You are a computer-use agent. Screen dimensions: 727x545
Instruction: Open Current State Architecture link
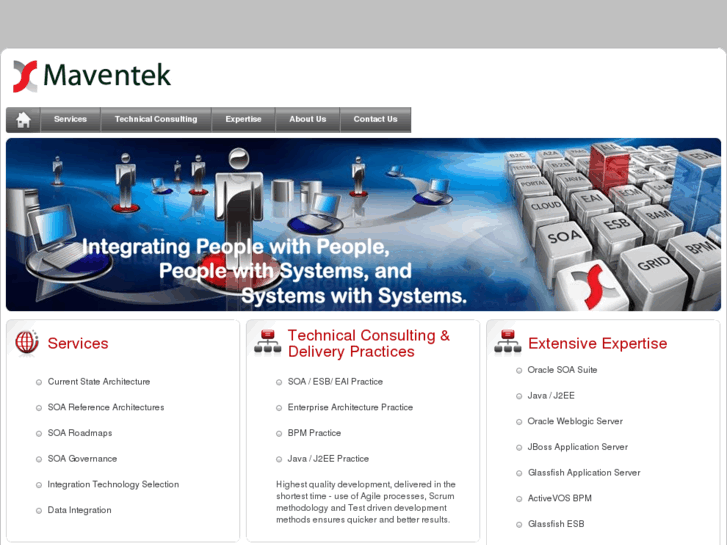[99, 382]
